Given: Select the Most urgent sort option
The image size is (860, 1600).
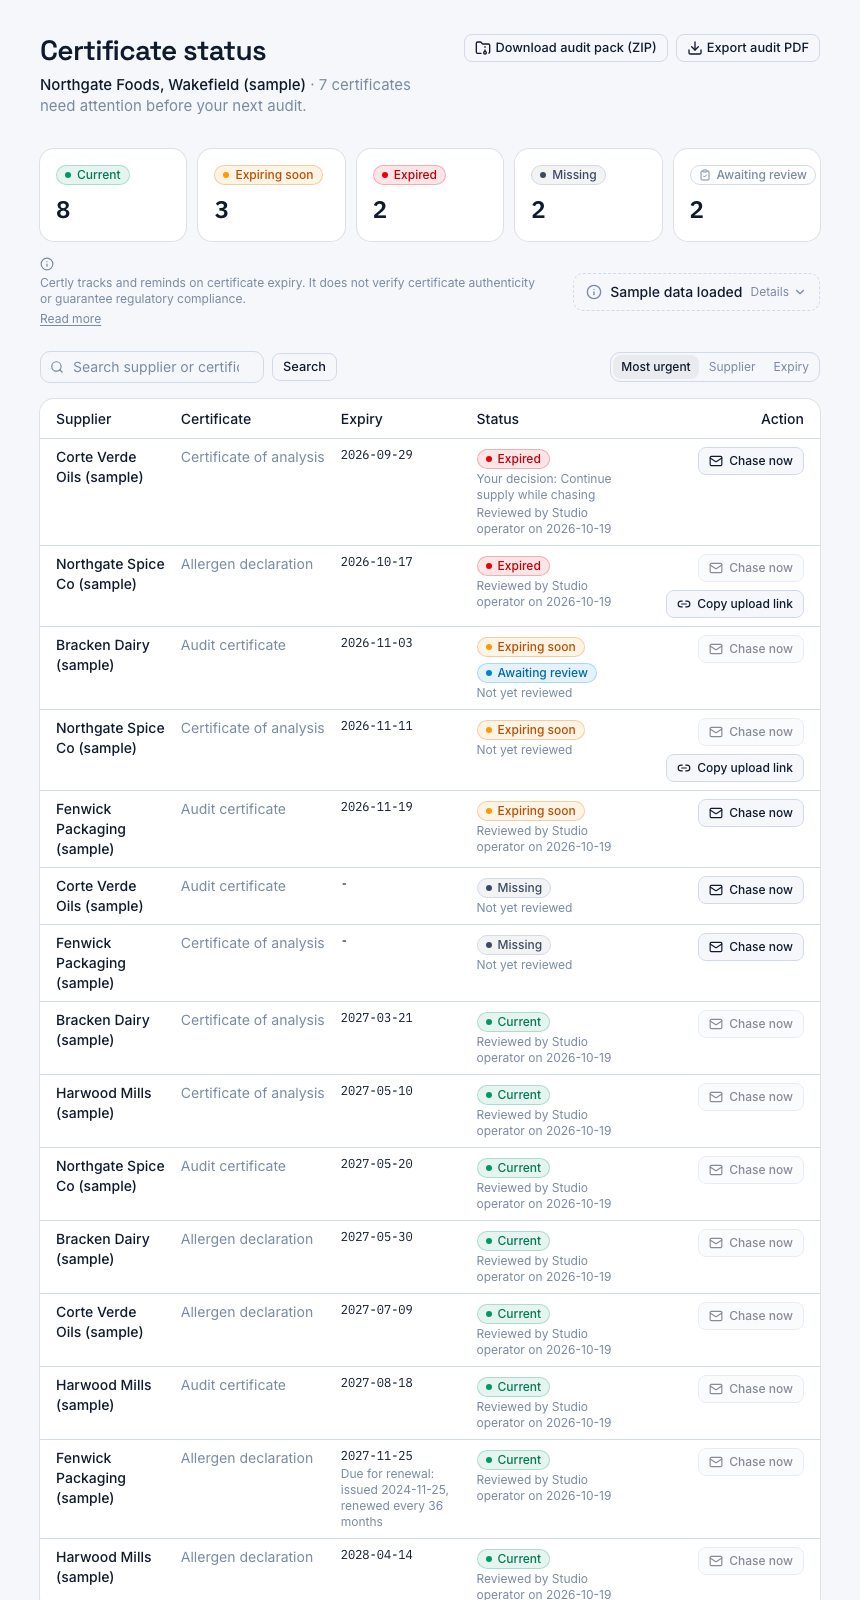Looking at the screenshot, I should (x=655, y=367).
